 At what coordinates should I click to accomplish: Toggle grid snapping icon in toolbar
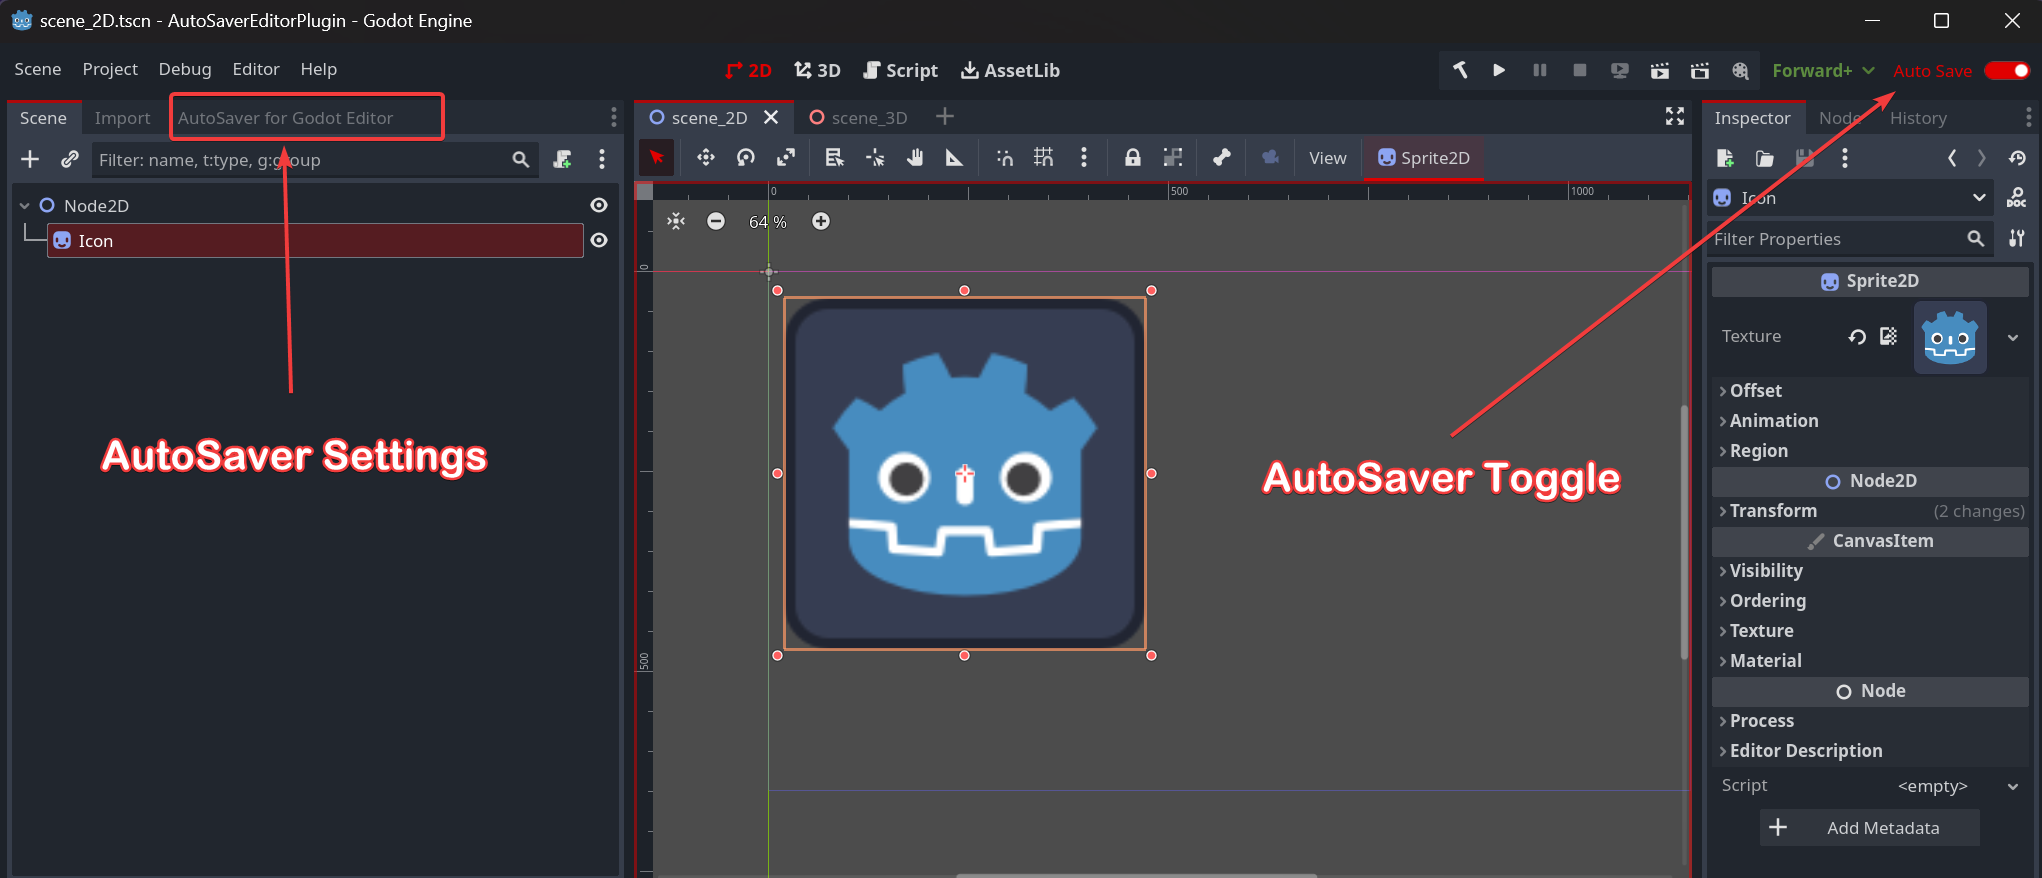tap(1043, 158)
